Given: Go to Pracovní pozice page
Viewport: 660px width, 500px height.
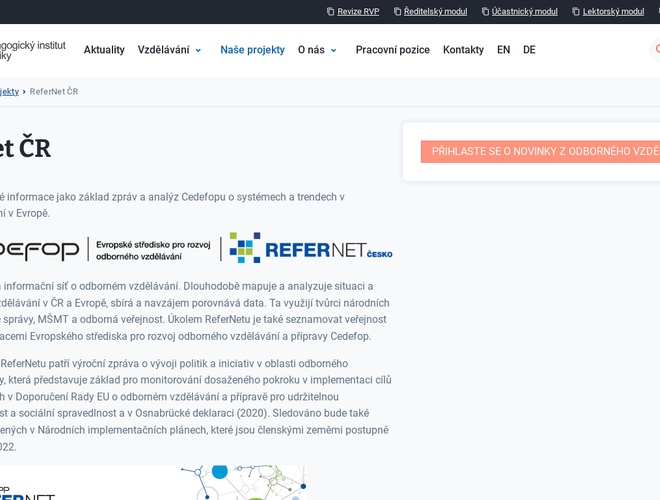Looking at the screenshot, I should [392, 50].
